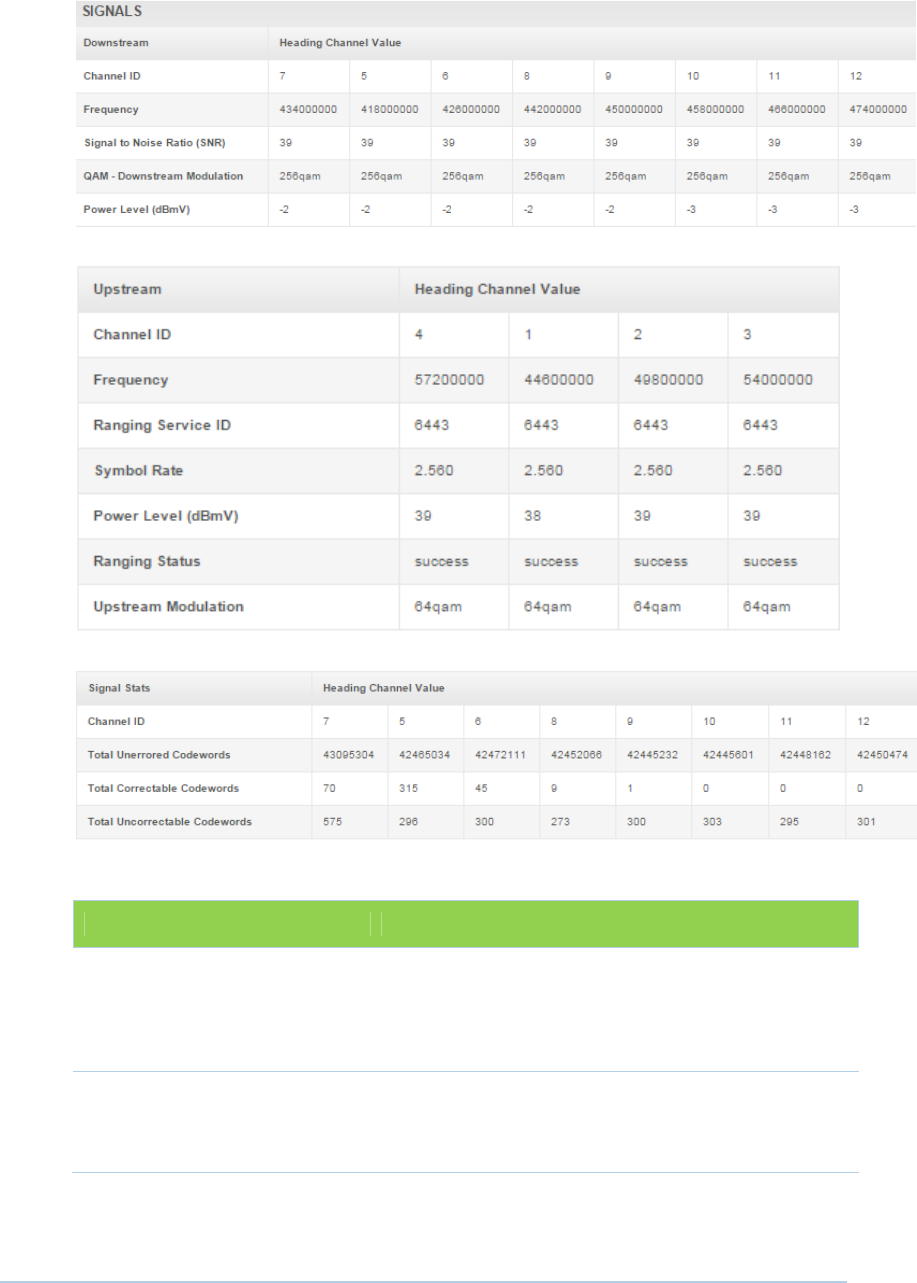This screenshot has height=1283, width=917.
Task: Select upstream frequency 57200000
Action: pos(449,380)
